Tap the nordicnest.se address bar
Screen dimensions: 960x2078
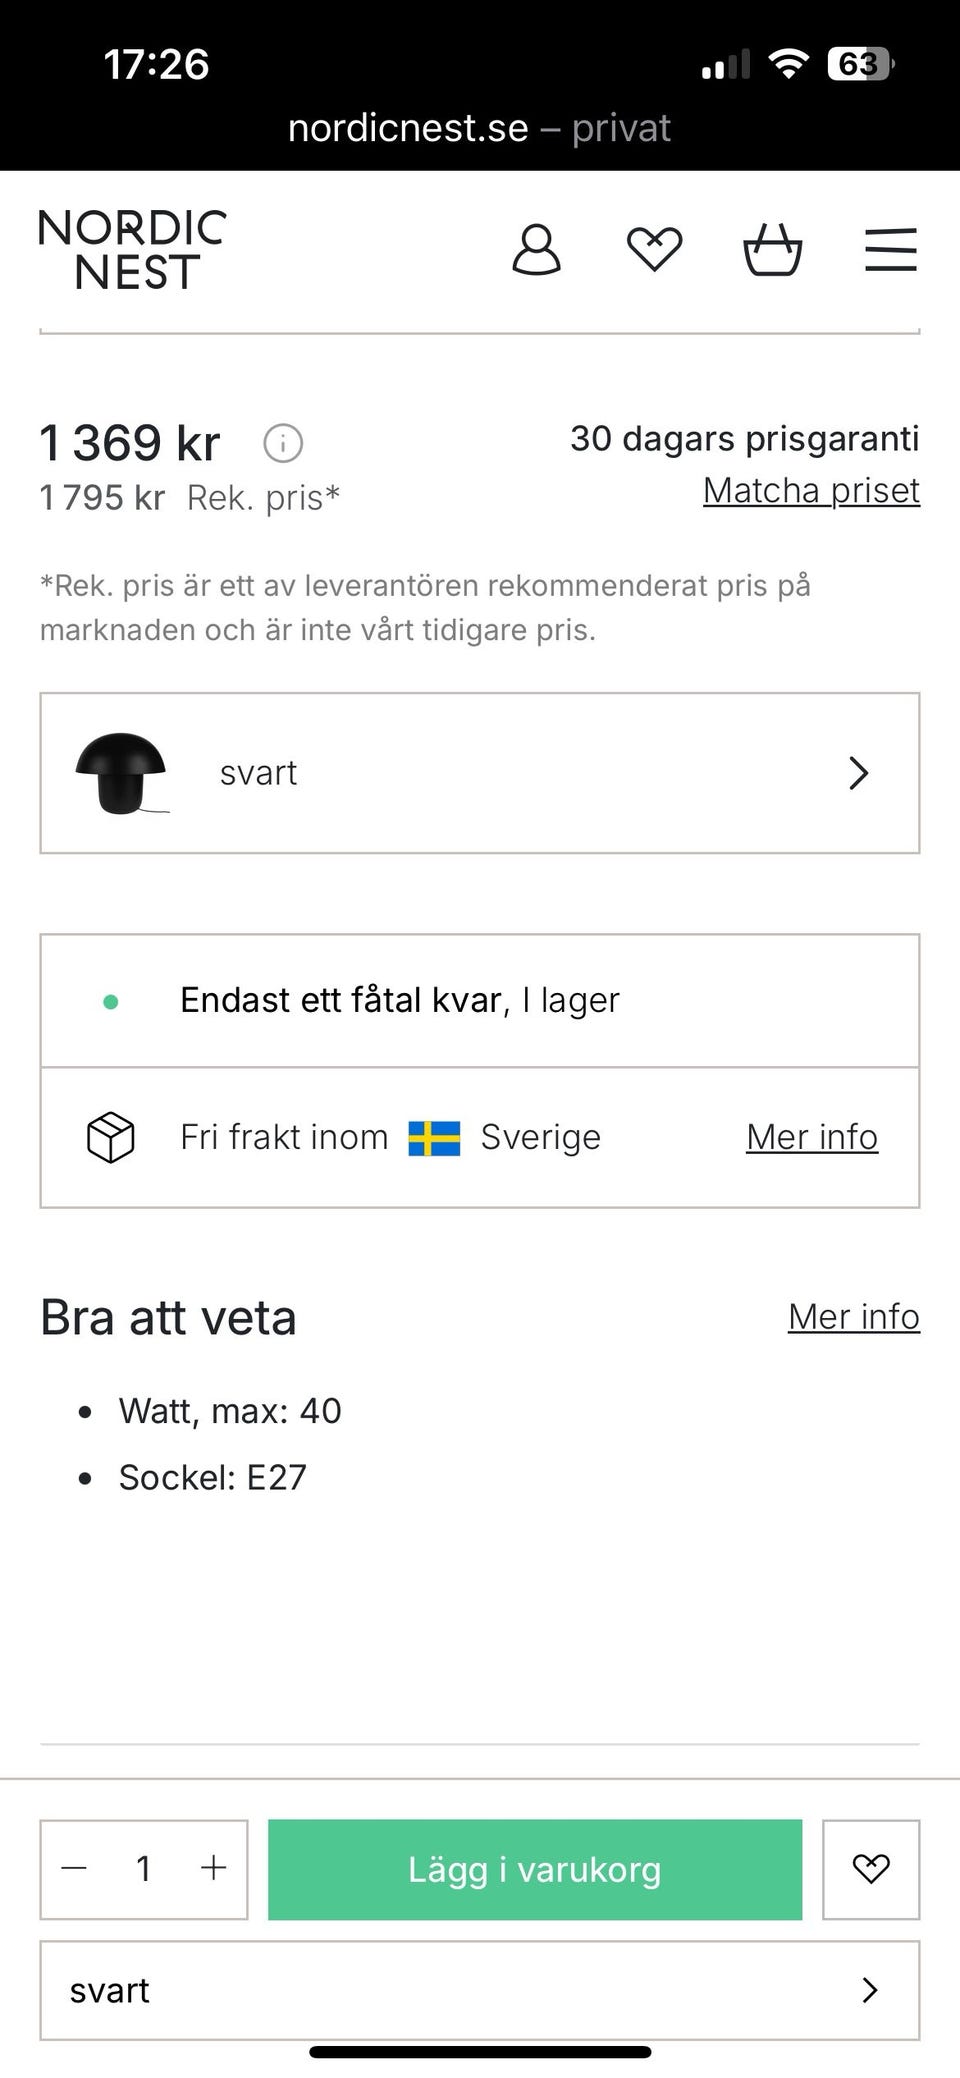[x=478, y=128]
